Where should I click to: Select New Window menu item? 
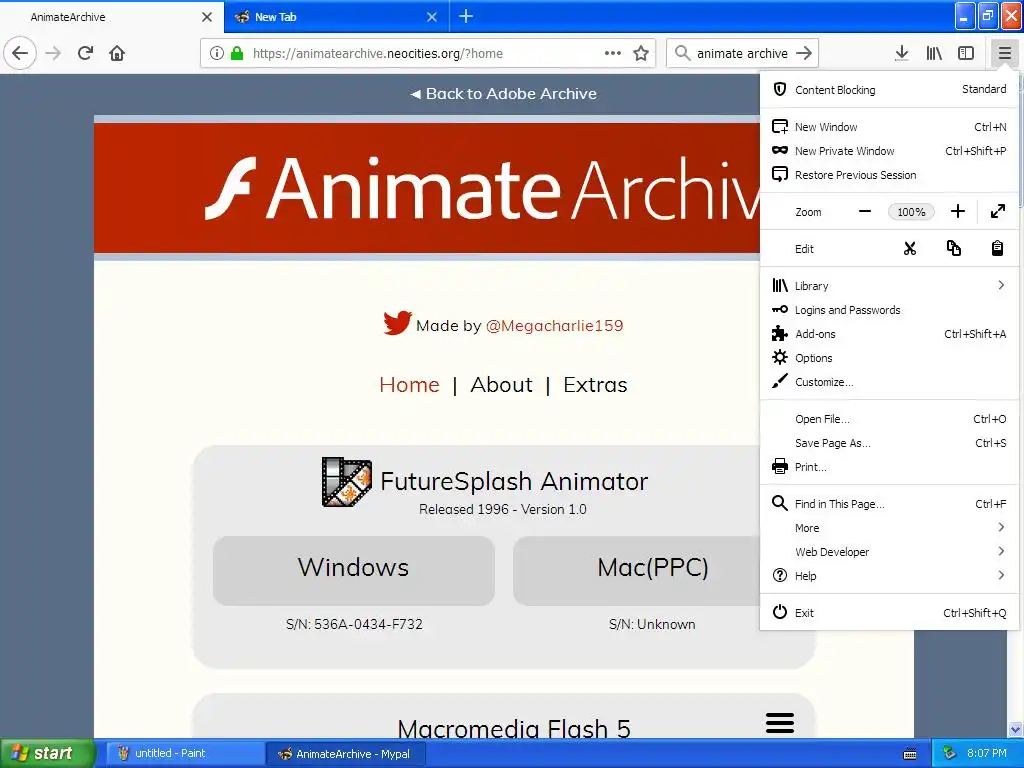click(889, 127)
